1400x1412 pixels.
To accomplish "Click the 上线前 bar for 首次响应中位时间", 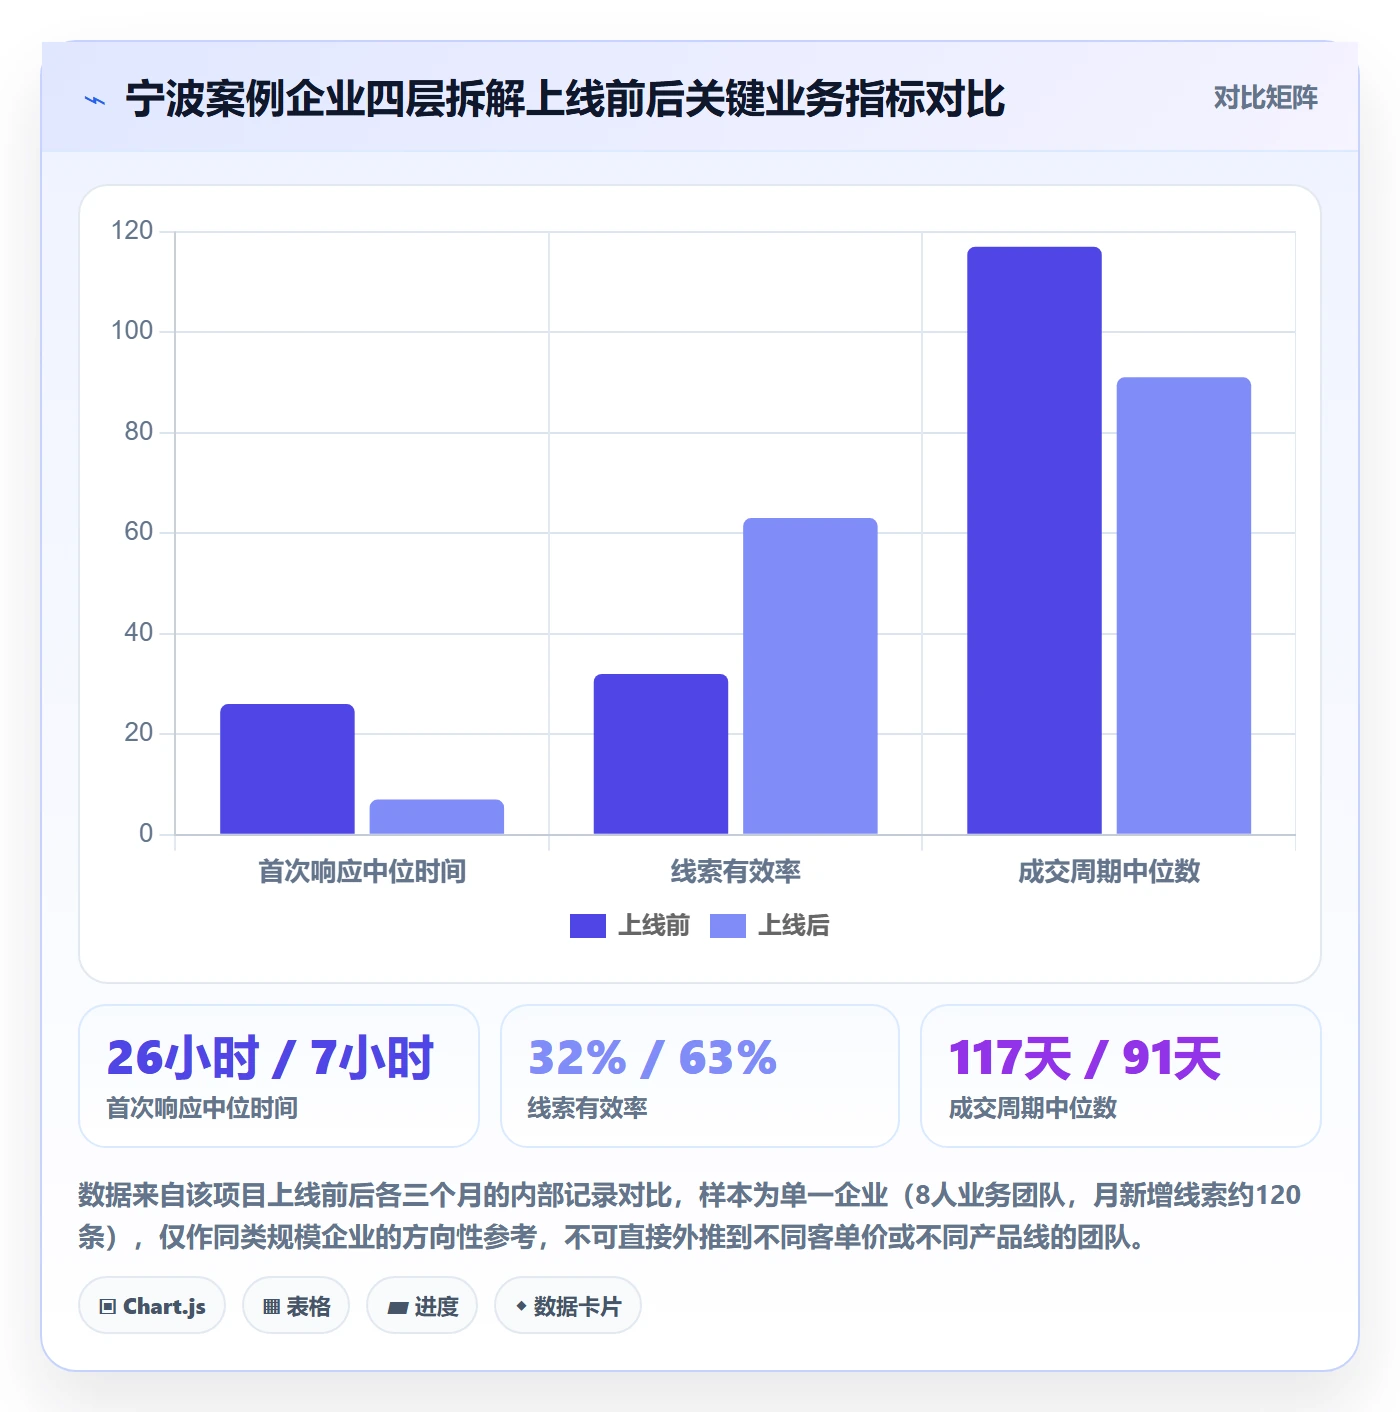I will click(287, 769).
